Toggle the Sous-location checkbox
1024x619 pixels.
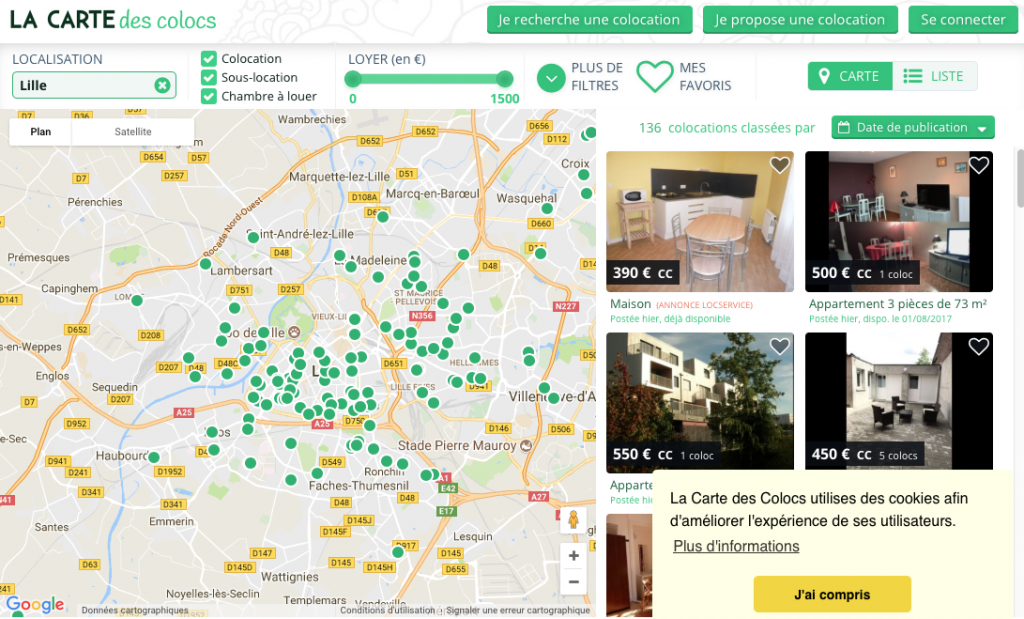coord(209,78)
